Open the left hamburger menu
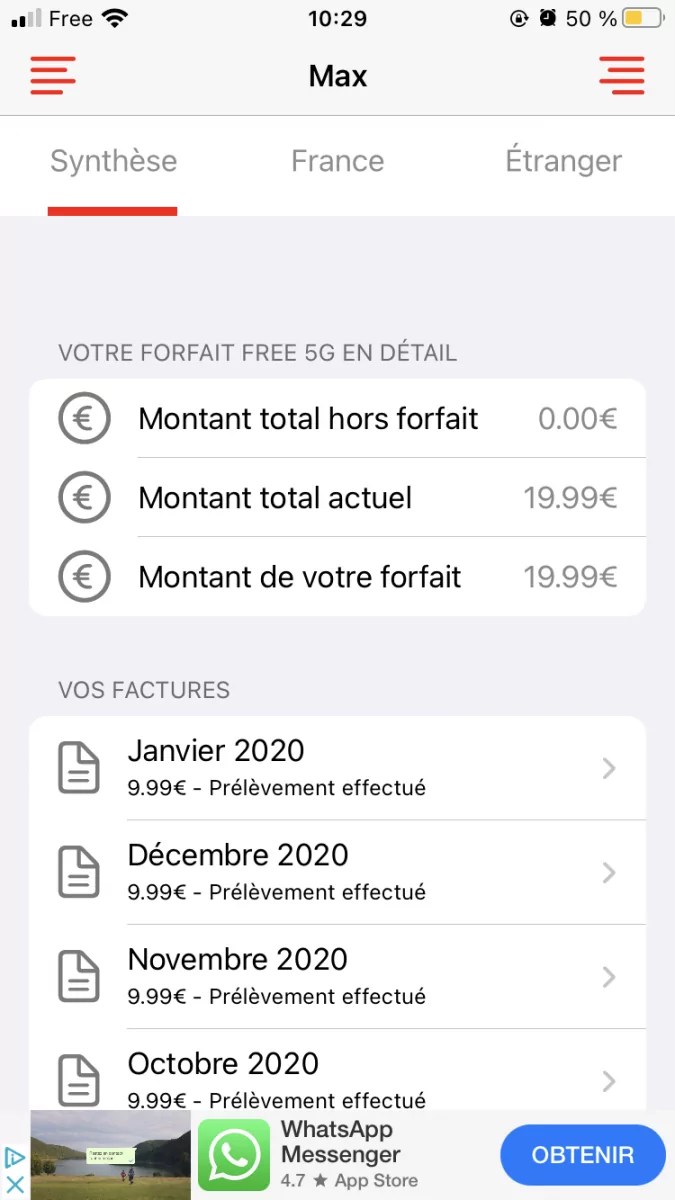 pos(52,75)
